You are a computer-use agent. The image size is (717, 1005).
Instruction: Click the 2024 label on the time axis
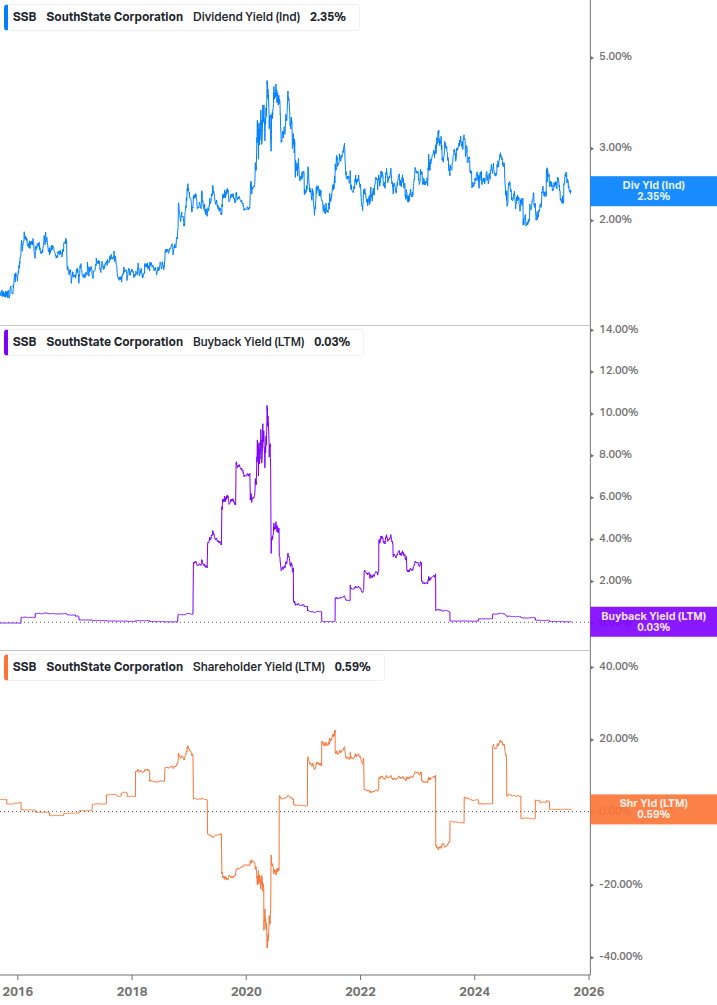pos(474,991)
